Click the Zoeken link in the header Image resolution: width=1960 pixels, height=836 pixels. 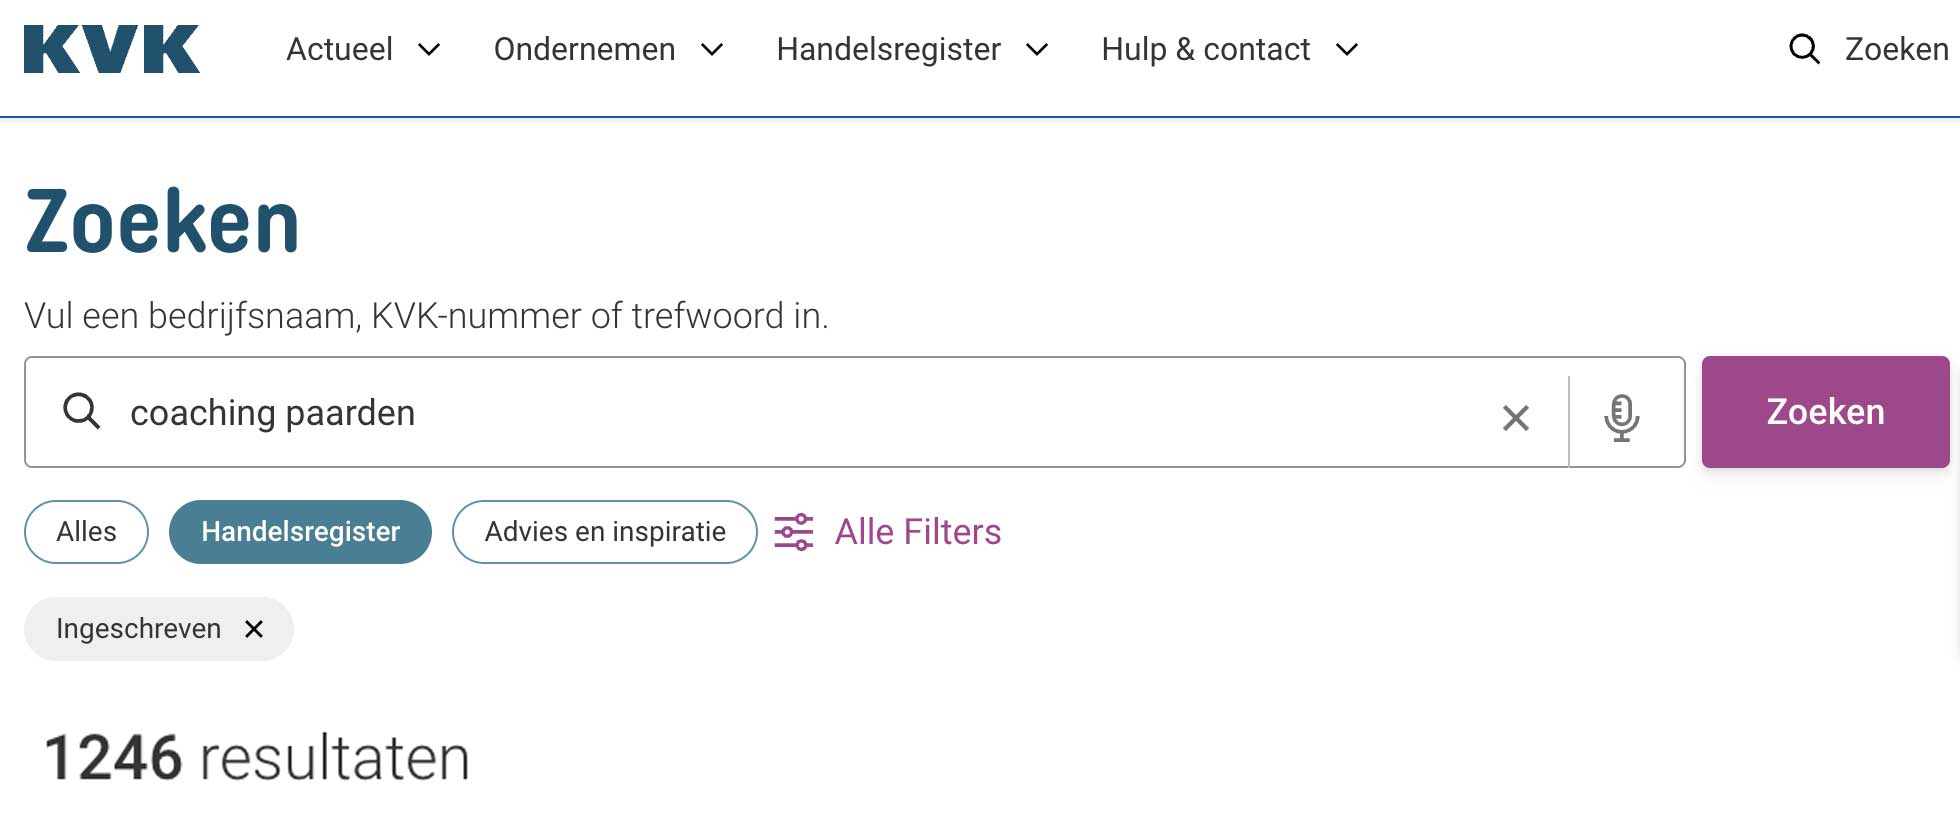(x=1895, y=49)
